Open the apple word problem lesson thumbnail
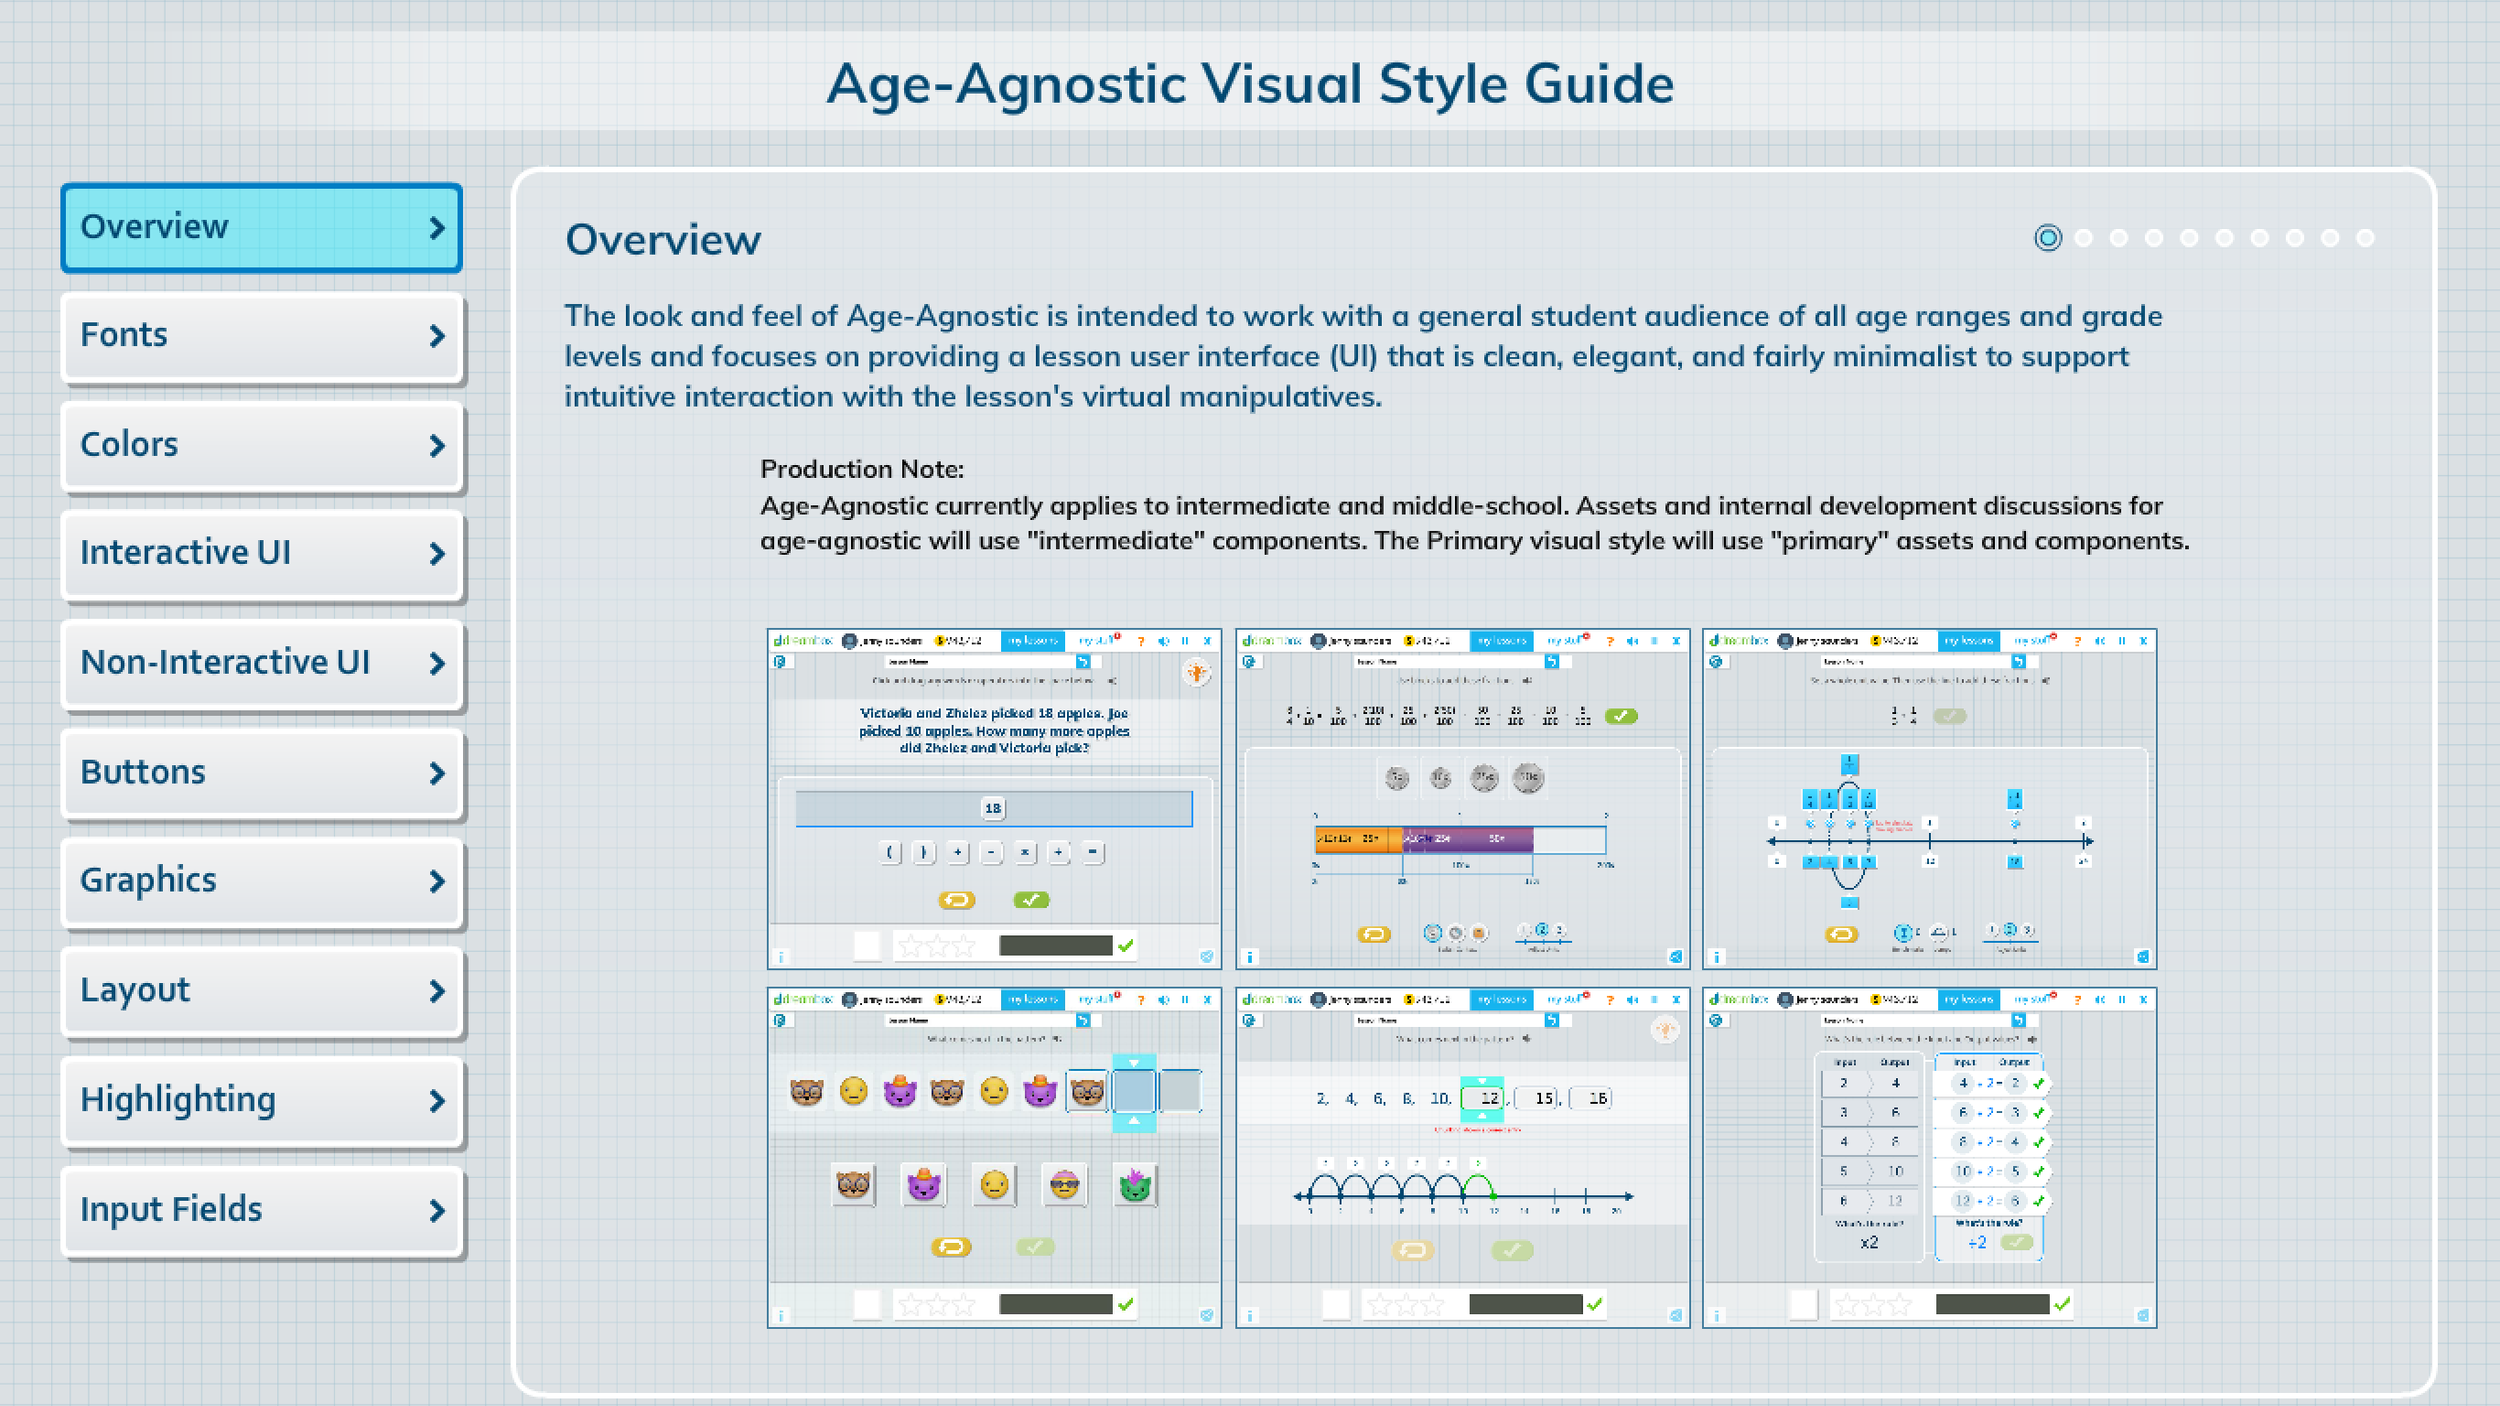The image size is (2500, 1406). [994, 798]
